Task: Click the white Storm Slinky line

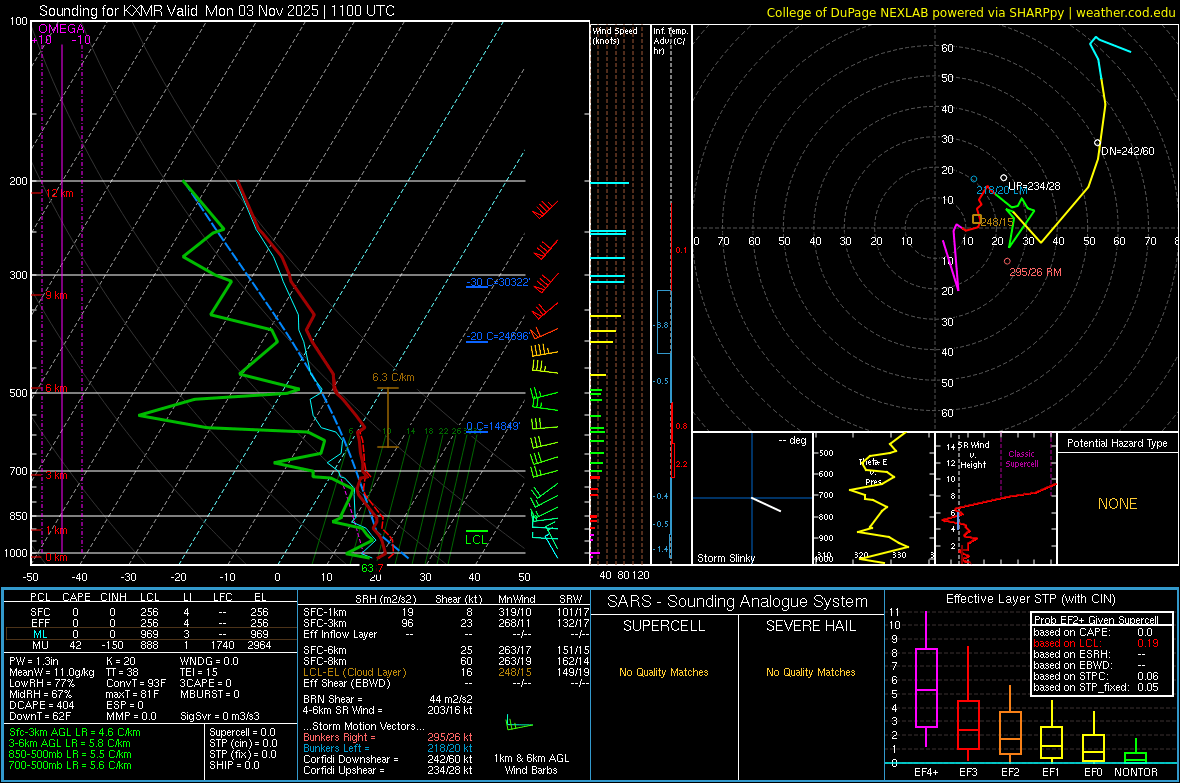Action: pos(766,504)
